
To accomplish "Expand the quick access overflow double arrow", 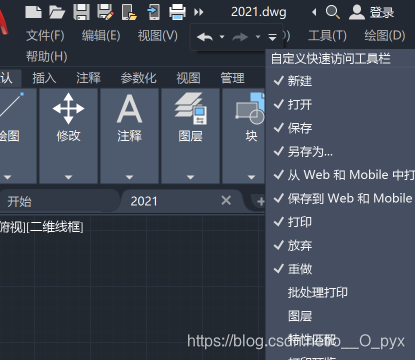I will [199, 12].
